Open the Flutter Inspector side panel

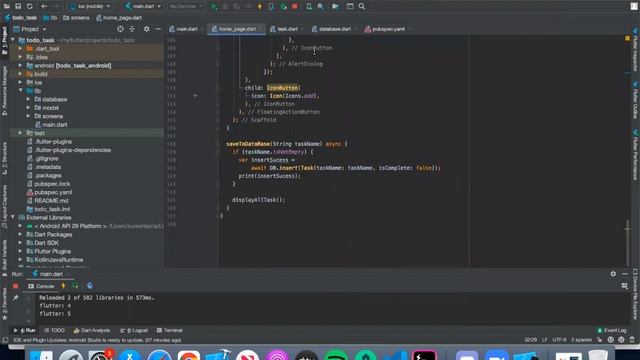636,49
